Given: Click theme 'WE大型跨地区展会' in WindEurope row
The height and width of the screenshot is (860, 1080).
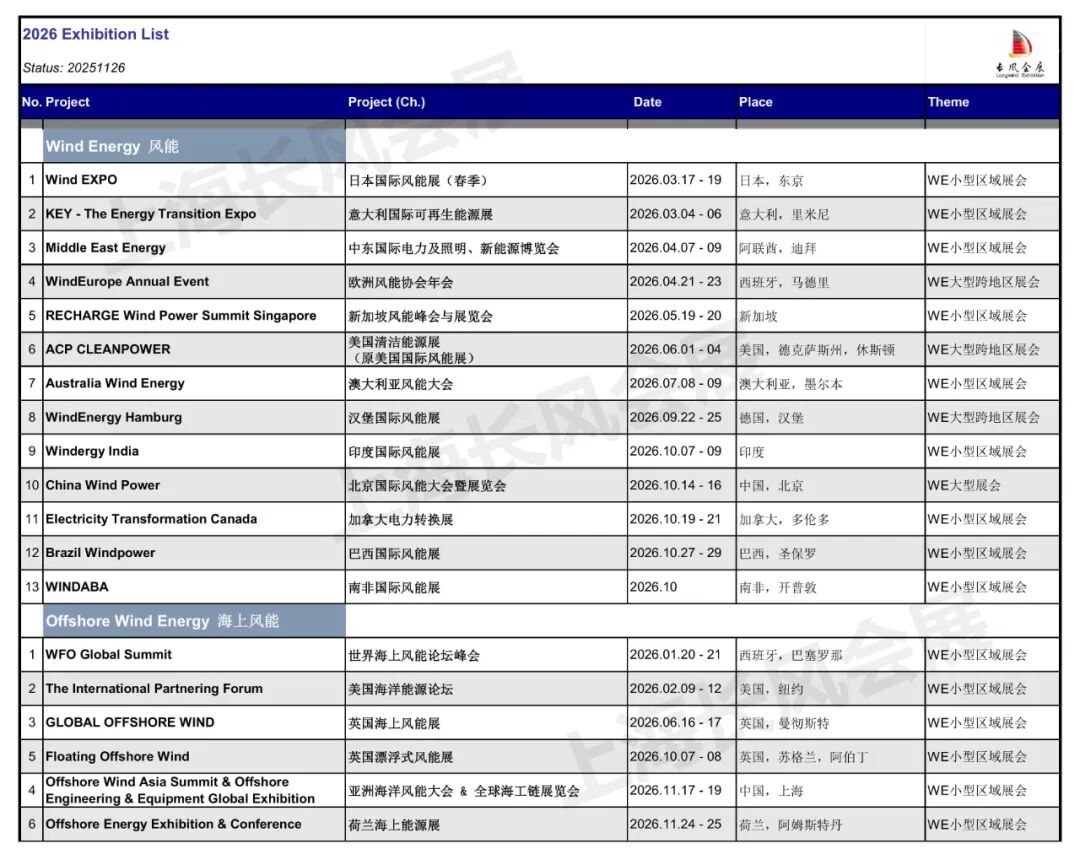Looking at the screenshot, I should 984,282.
